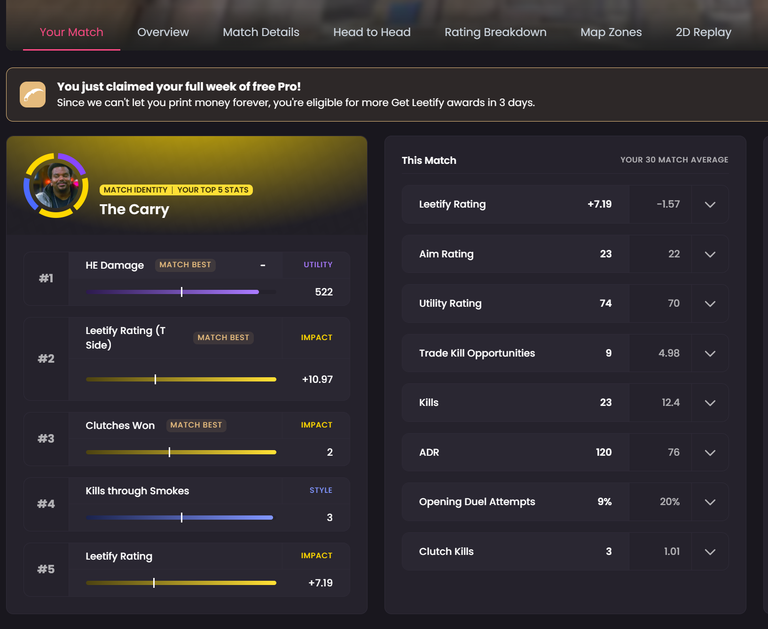Go to Head to Head tab
The image size is (768, 629).
tap(372, 32)
